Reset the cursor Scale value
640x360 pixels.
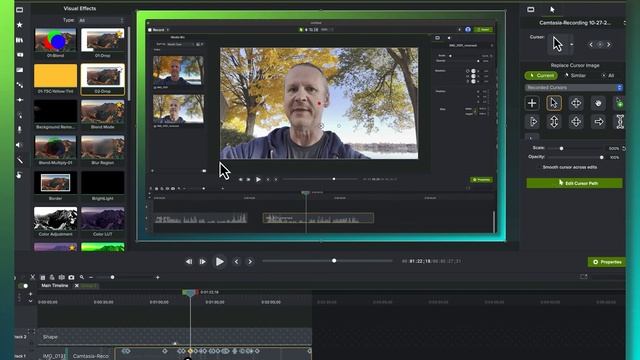point(623,148)
